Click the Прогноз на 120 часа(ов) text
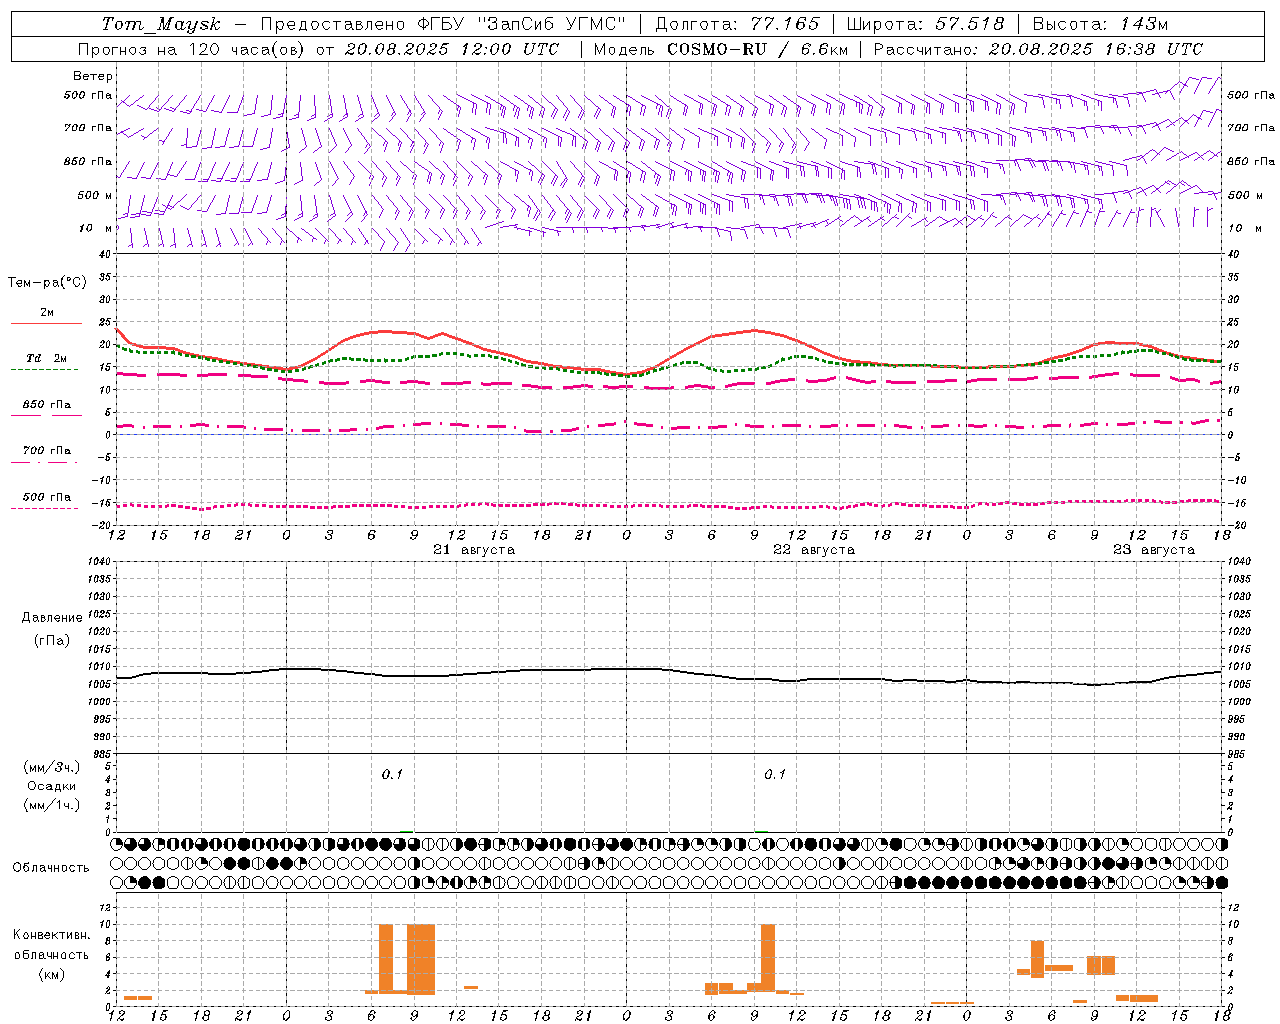Screen dimensions: 1280x1024 click(192, 49)
